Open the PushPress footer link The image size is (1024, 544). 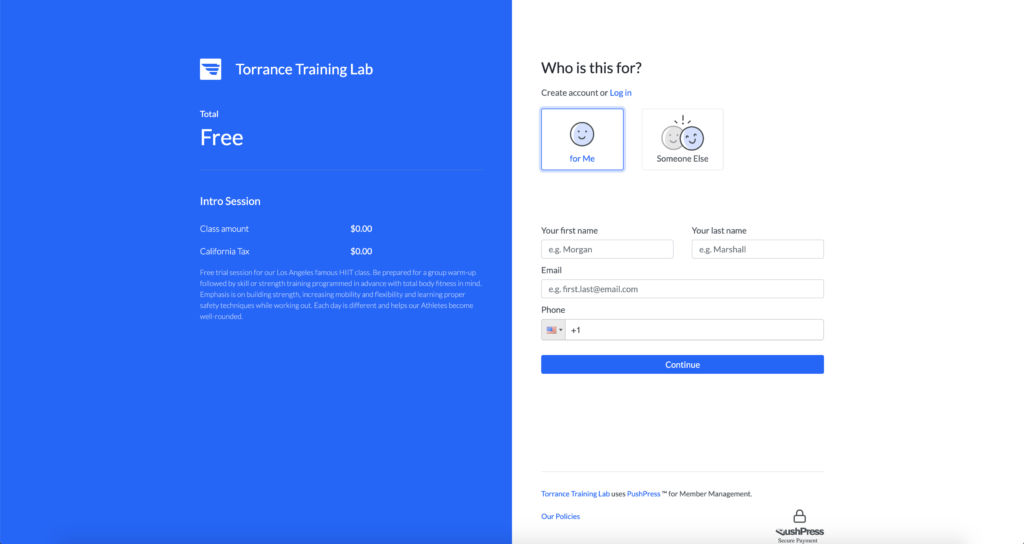(643, 494)
